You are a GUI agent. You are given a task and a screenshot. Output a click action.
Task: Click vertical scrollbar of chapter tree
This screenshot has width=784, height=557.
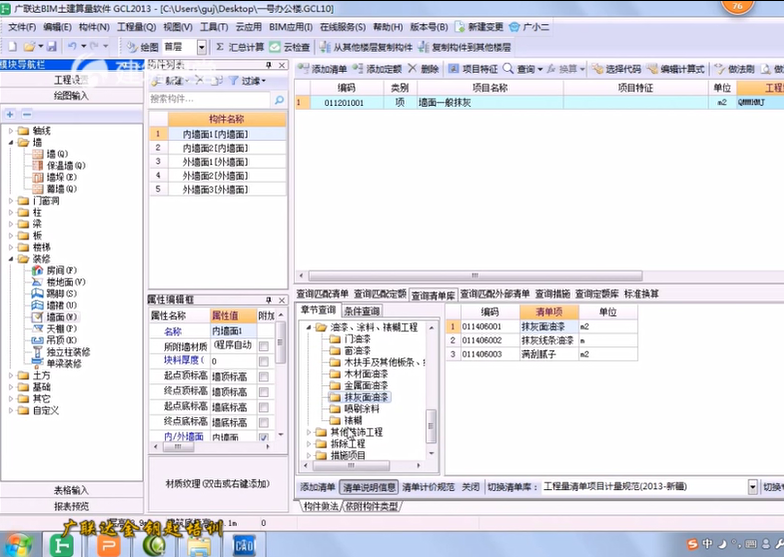[431, 426]
